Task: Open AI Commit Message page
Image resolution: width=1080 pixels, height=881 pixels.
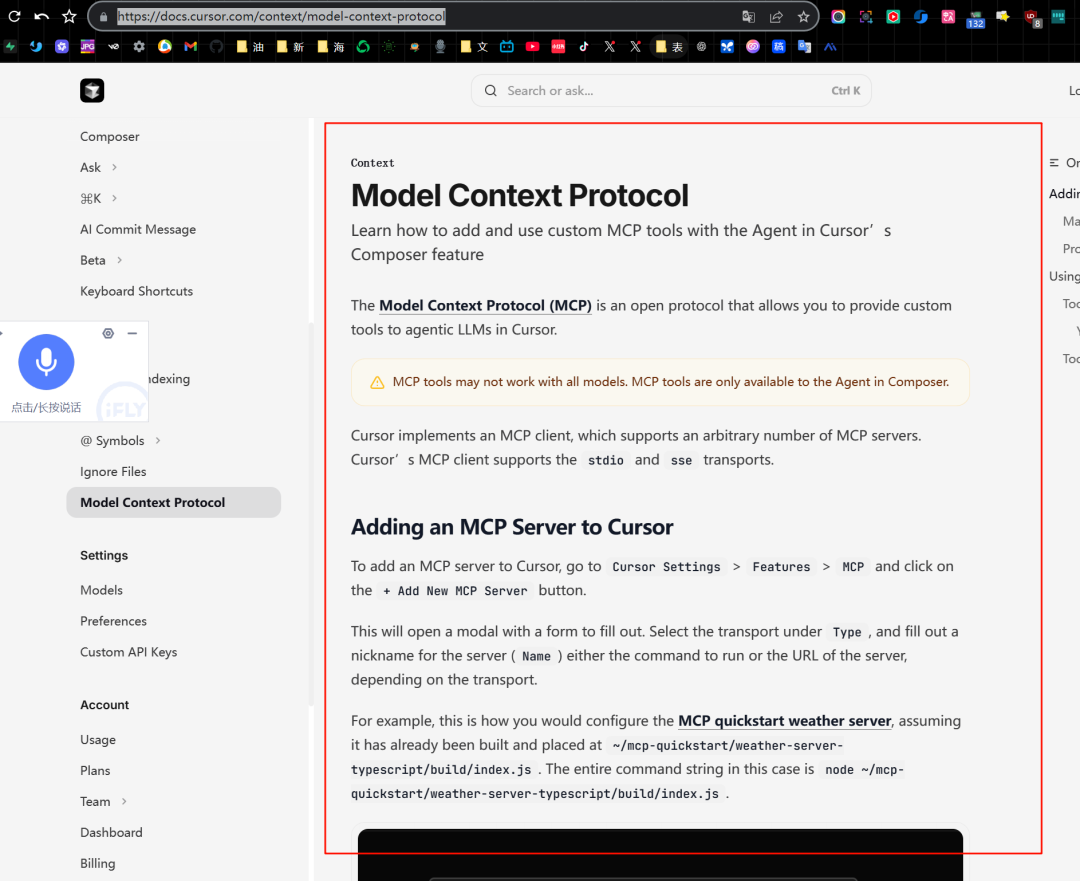Action: [x=138, y=229]
